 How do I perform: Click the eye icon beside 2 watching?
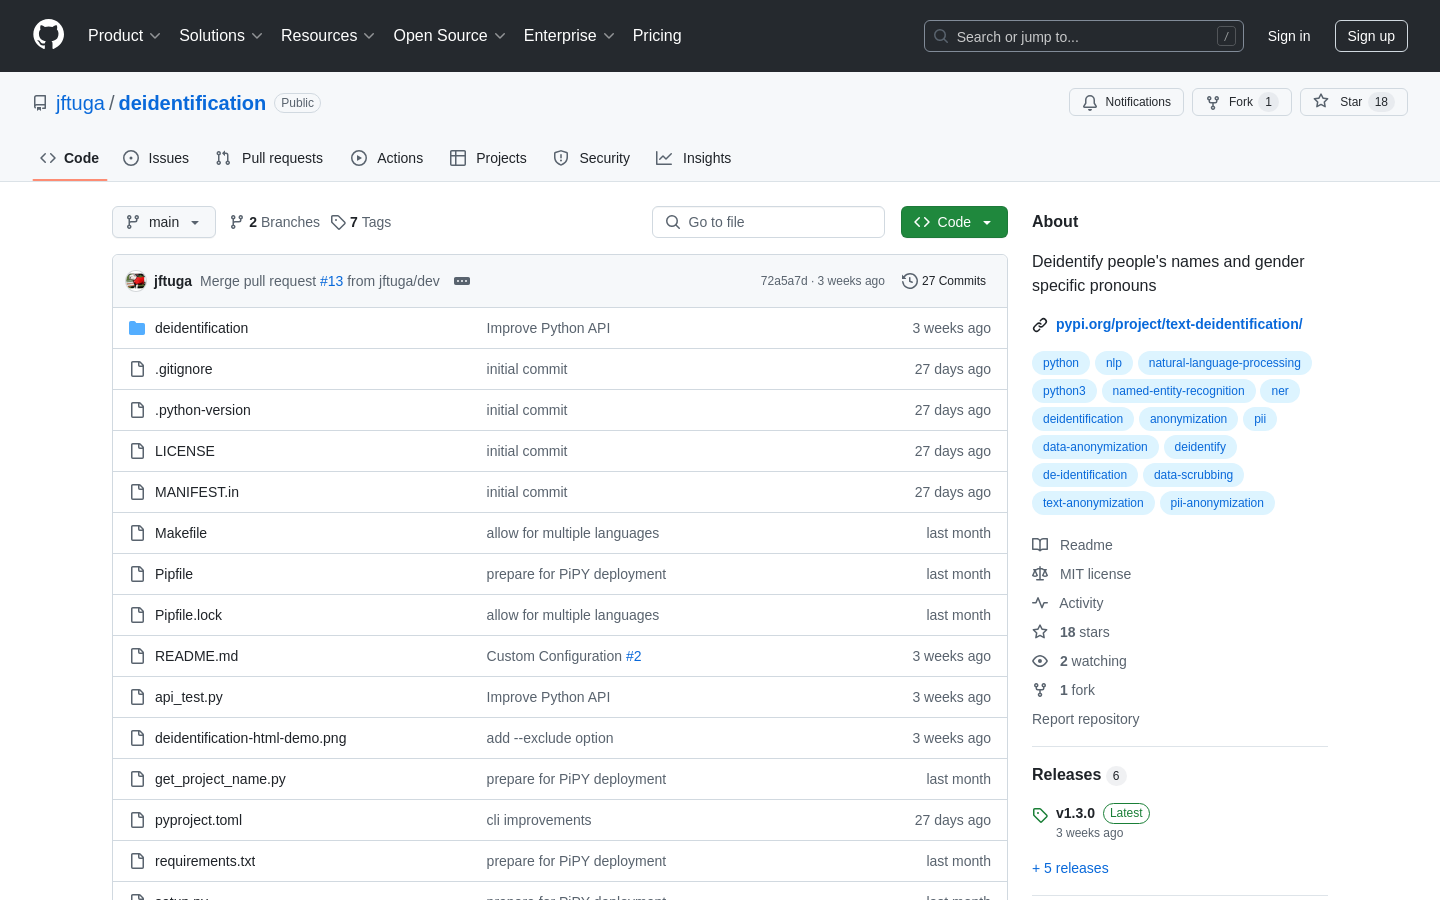(x=1040, y=661)
